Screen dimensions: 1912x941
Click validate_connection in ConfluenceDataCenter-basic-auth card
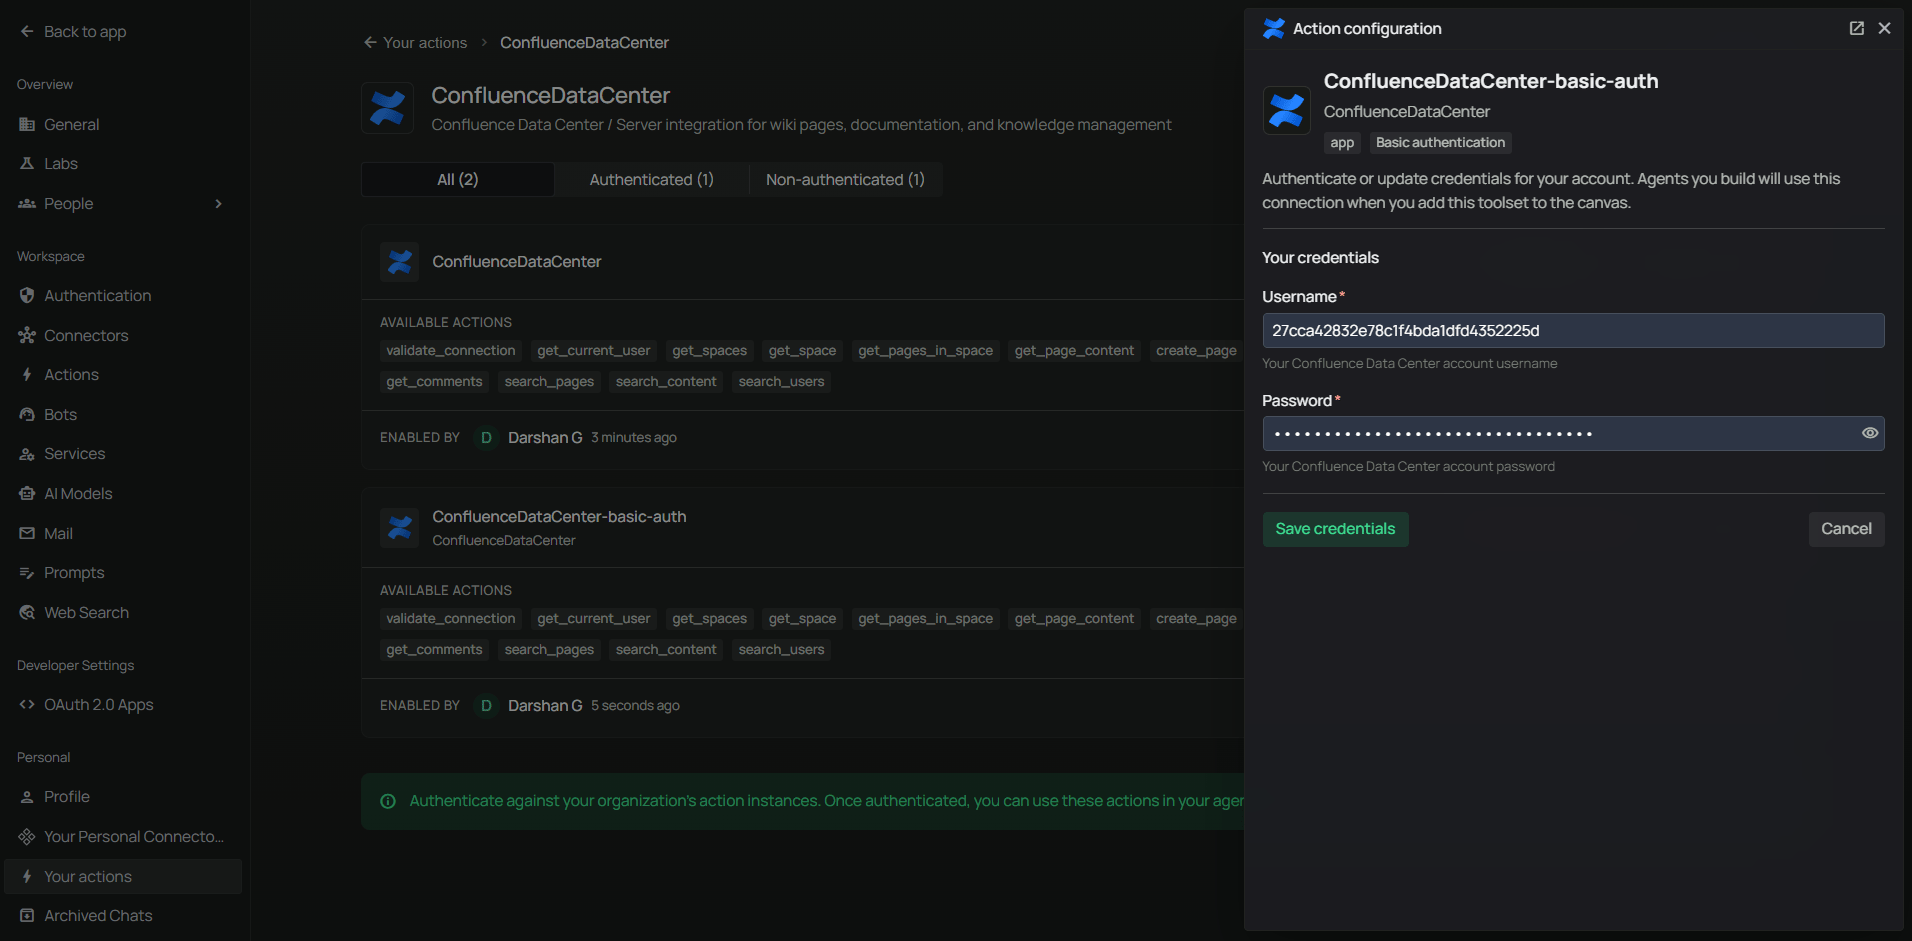click(x=451, y=619)
